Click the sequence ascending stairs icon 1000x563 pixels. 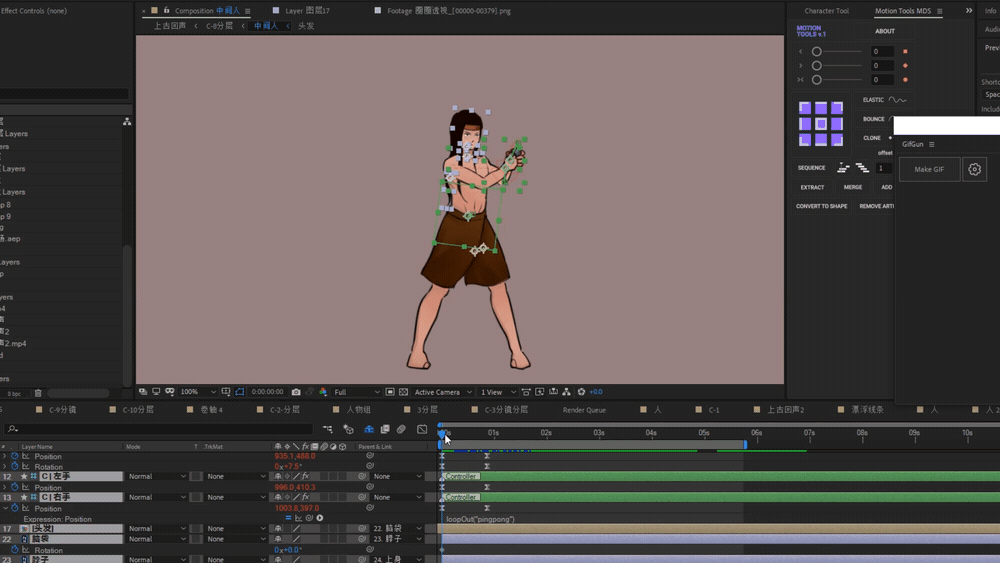(x=843, y=168)
